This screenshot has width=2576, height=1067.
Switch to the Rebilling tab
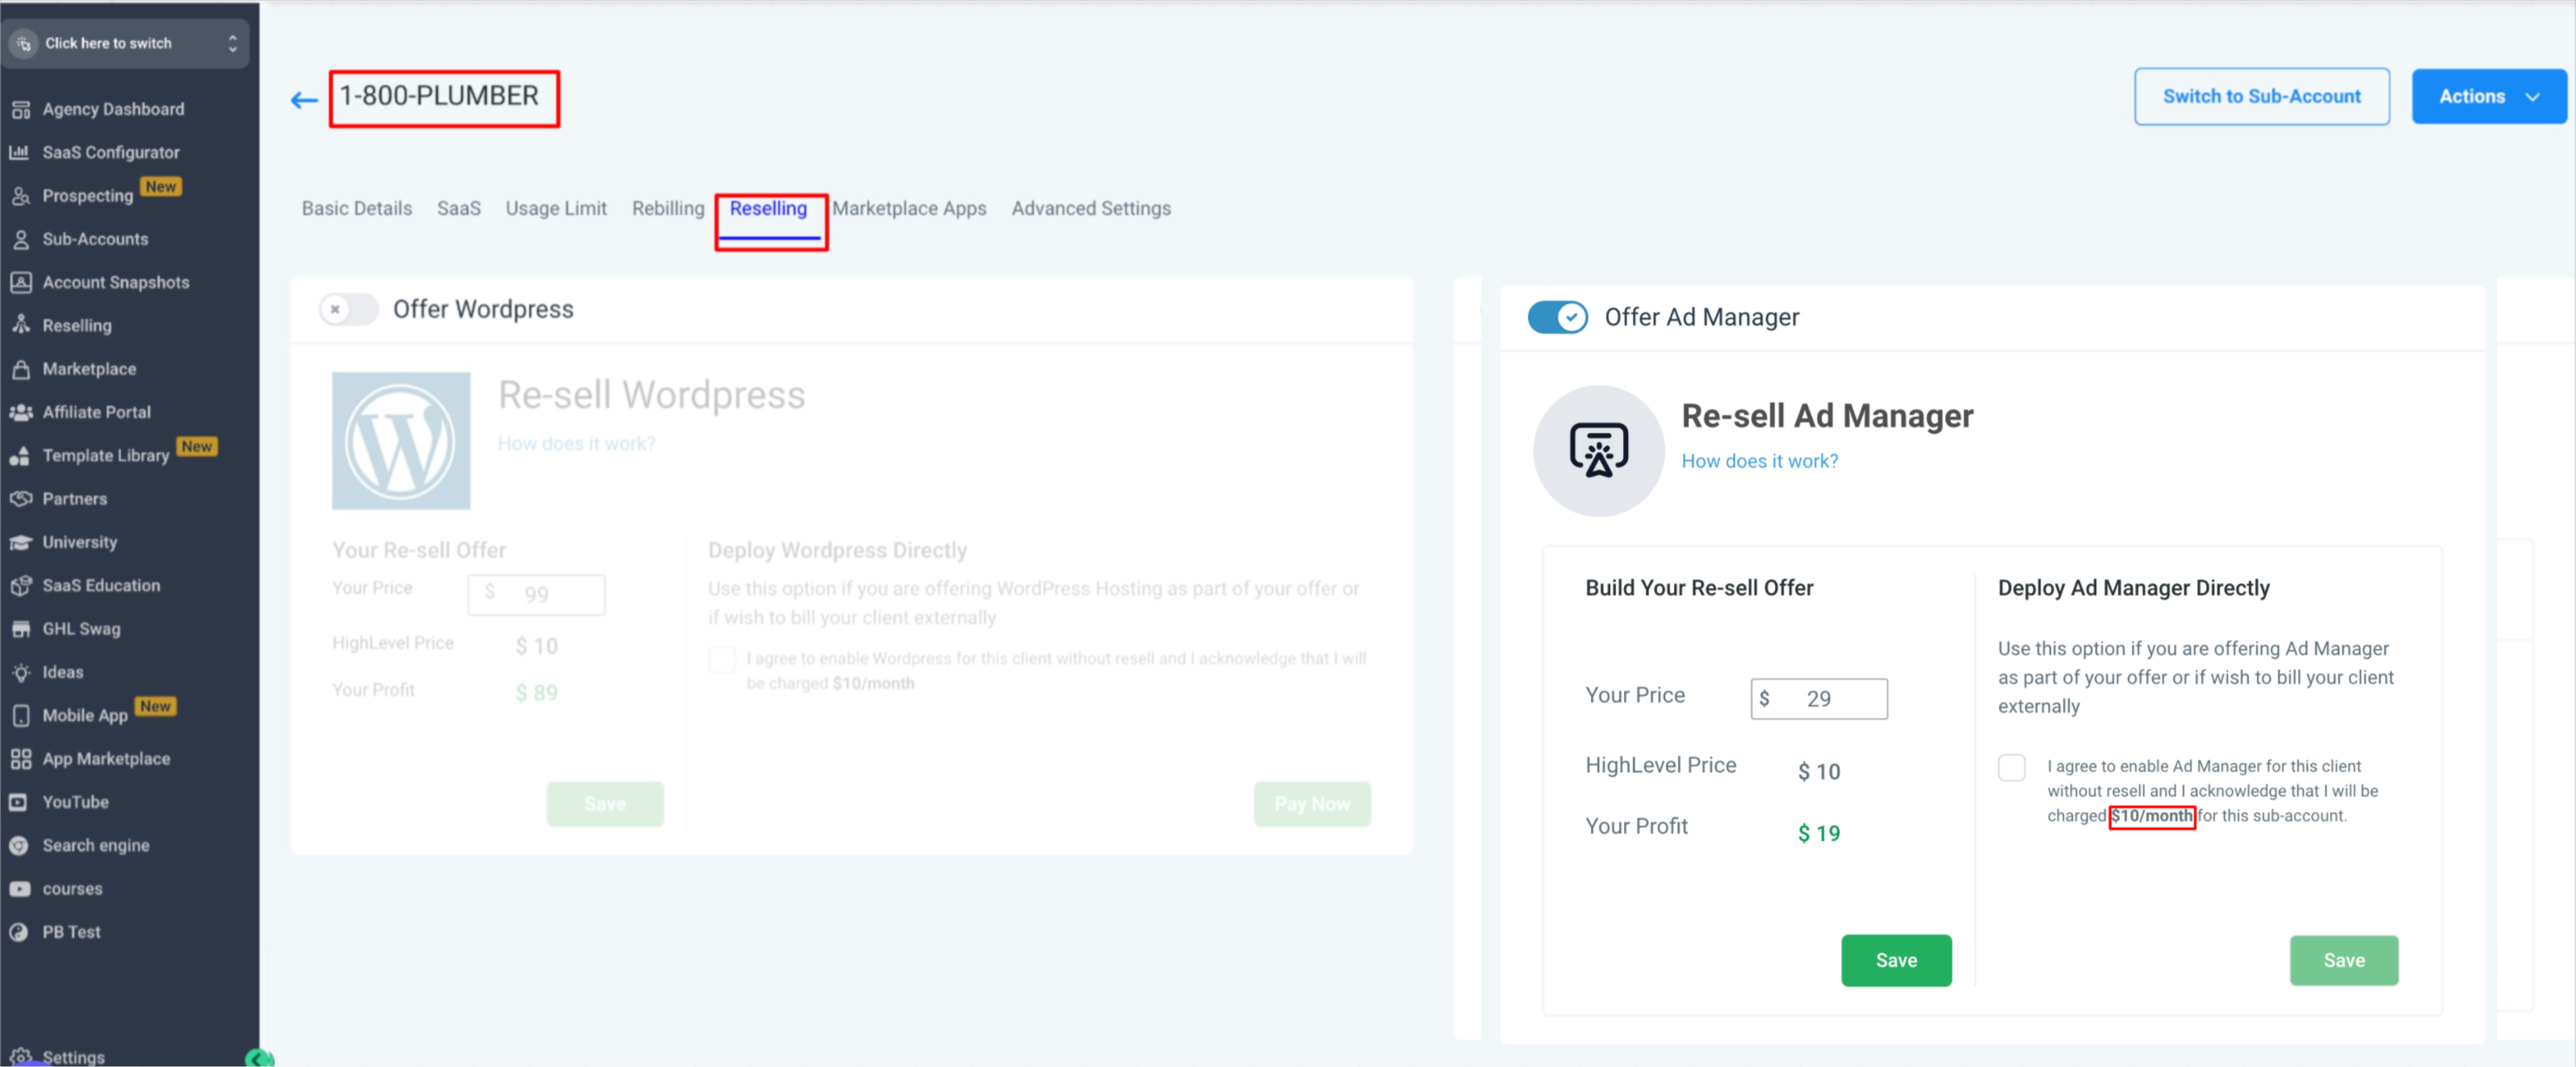667,208
